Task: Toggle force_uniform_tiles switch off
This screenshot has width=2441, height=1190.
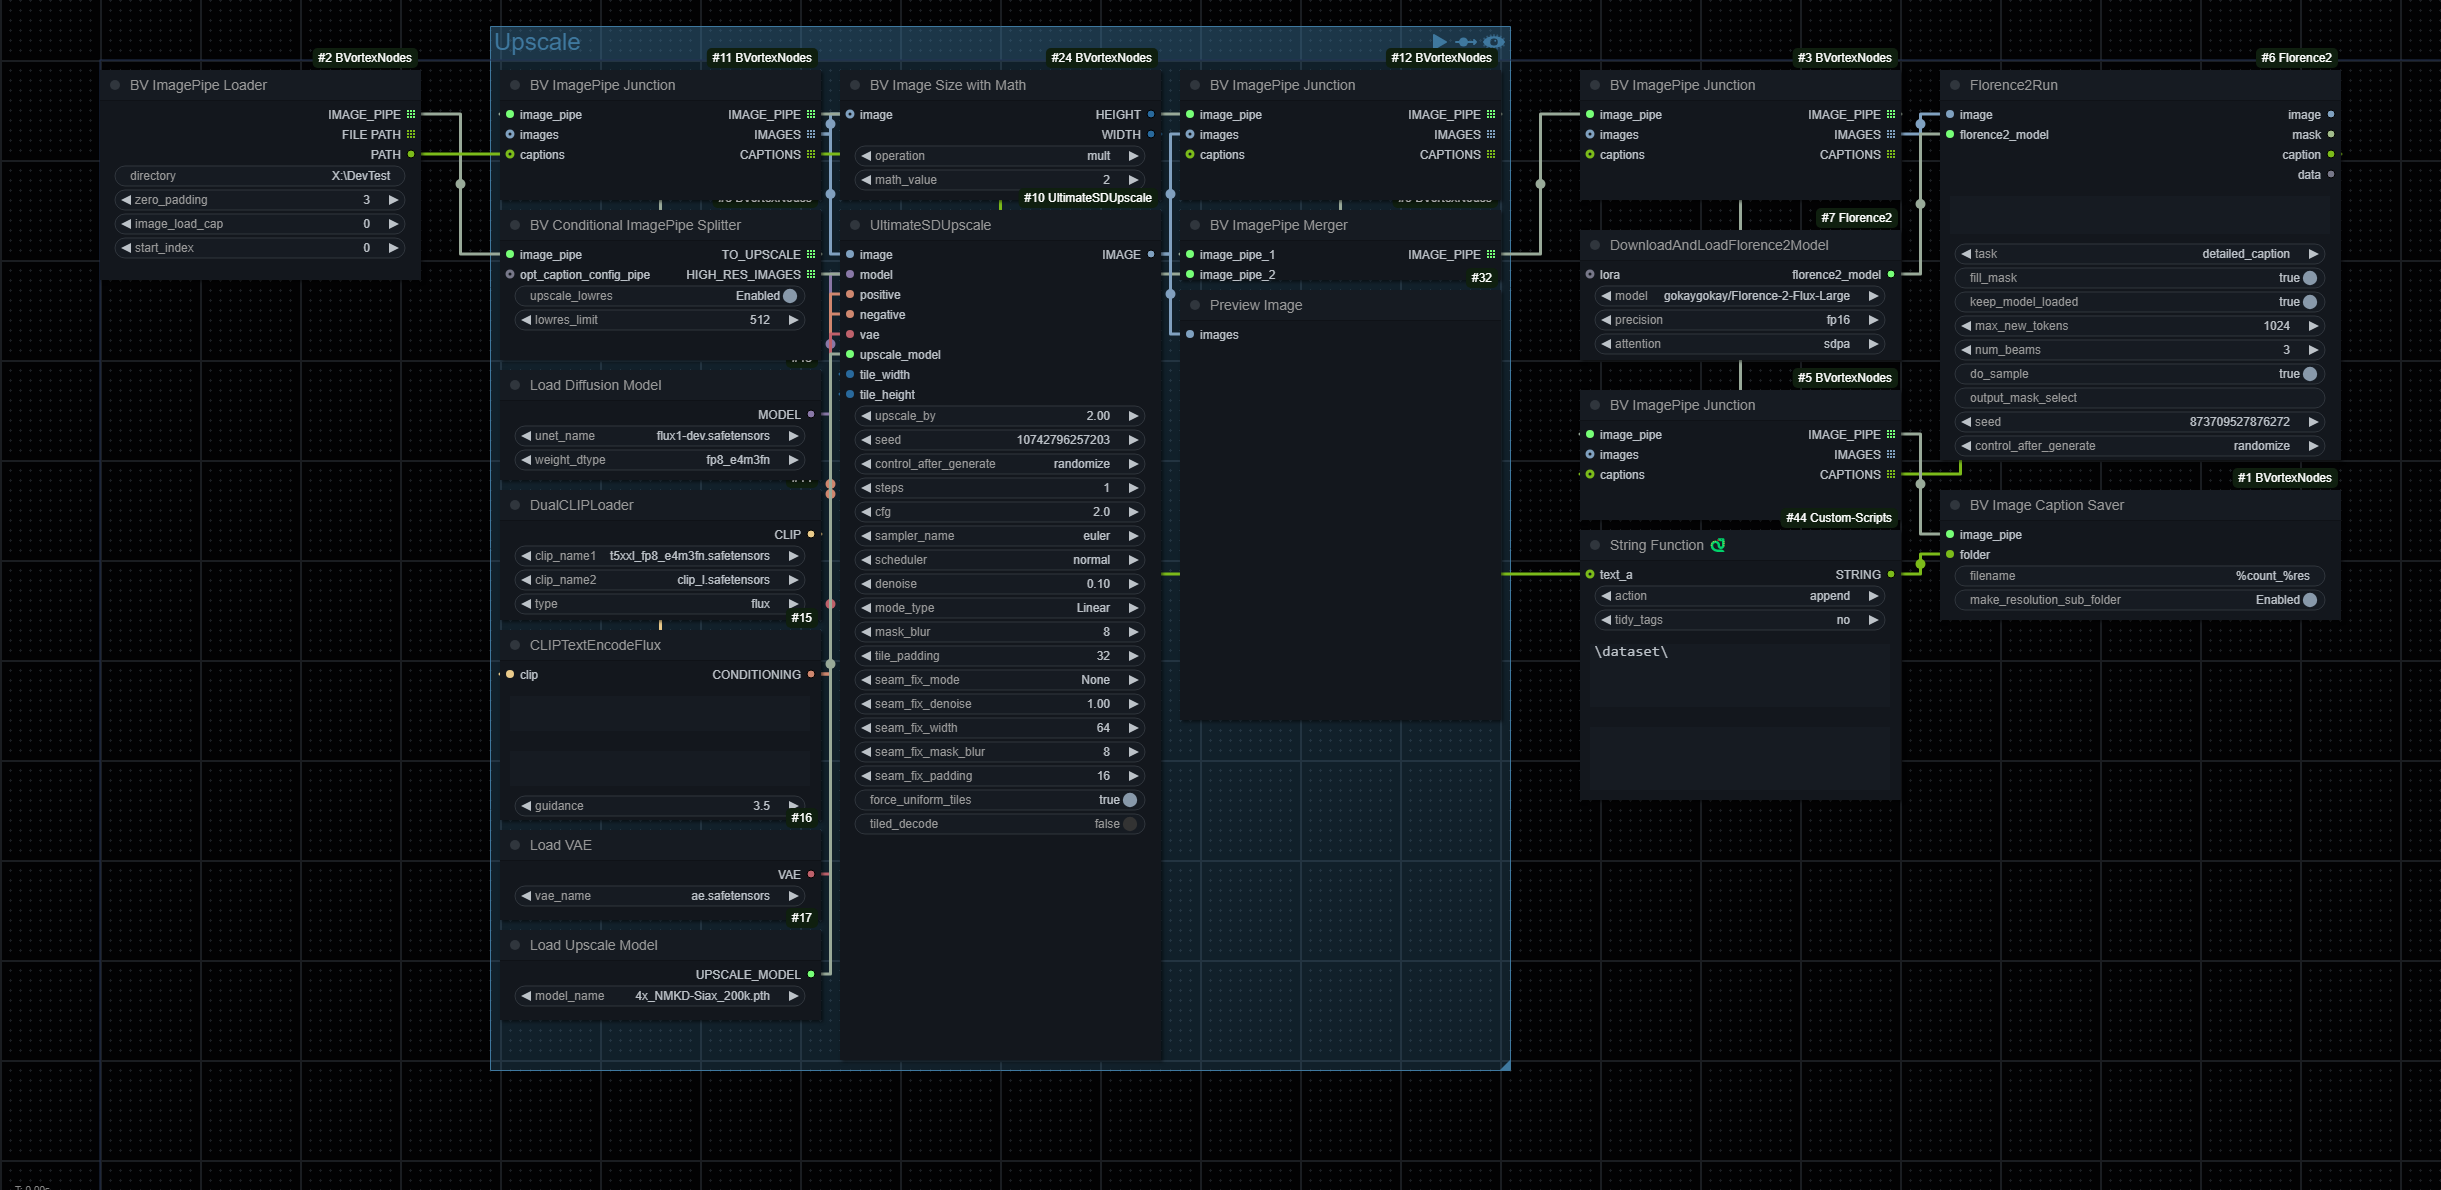Action: [1130, 800]
